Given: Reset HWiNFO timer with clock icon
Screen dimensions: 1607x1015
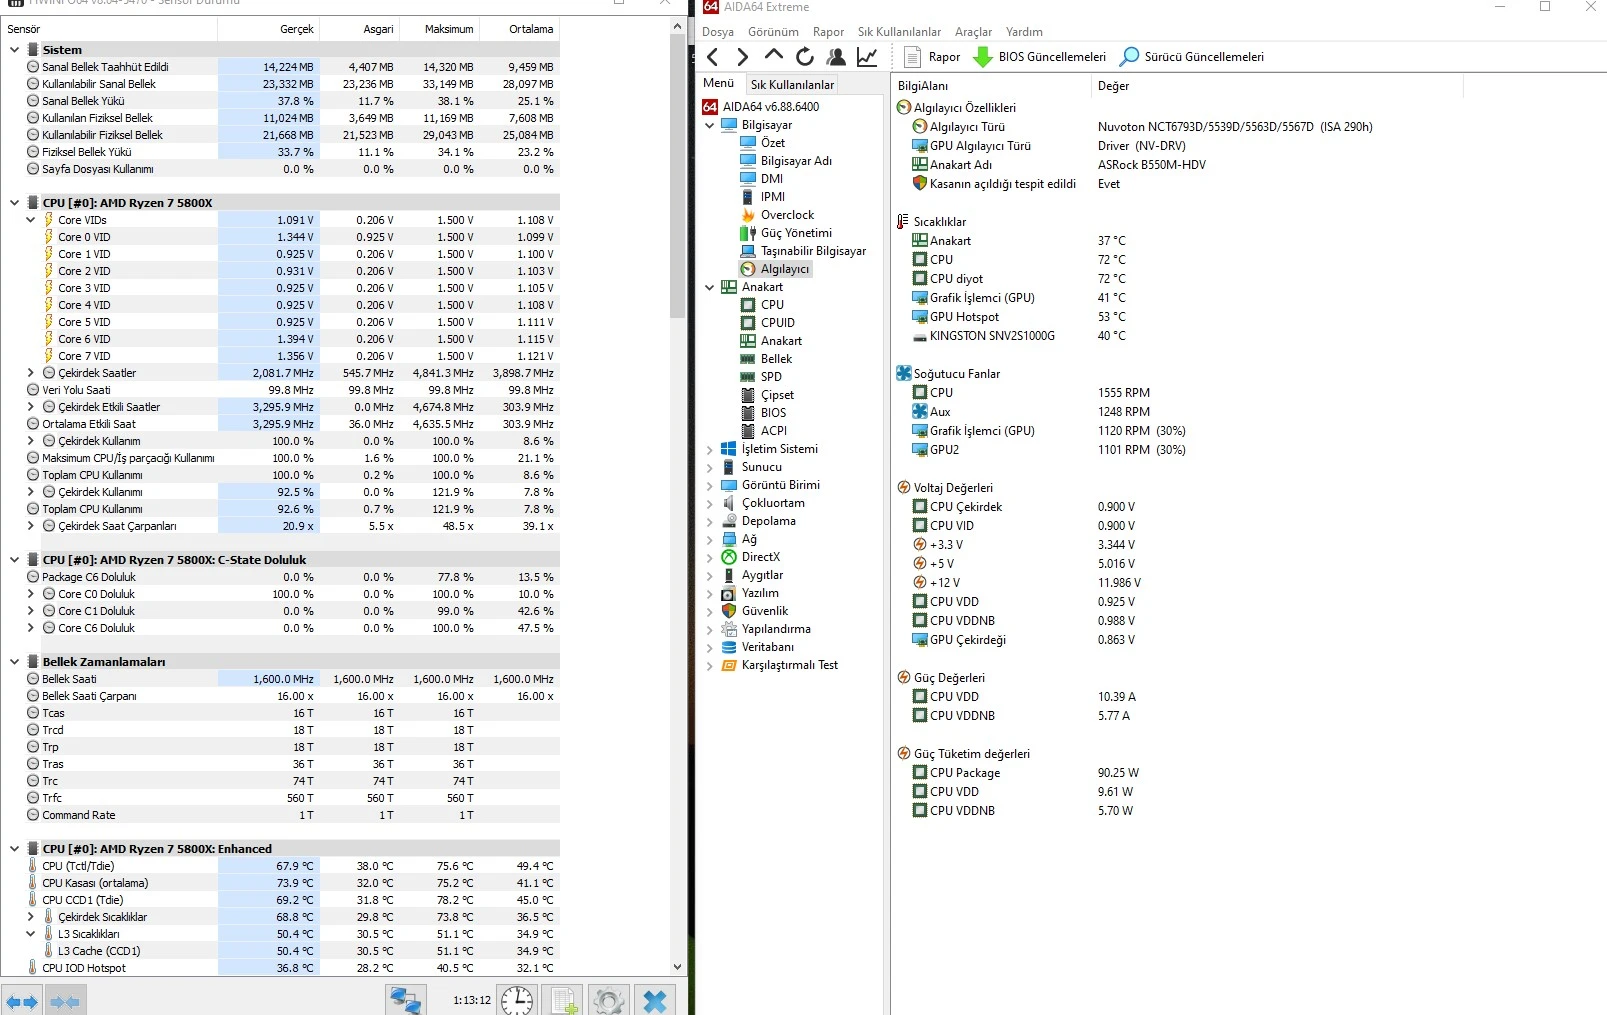Looking at the screenshot, I should pyautogui.click(x=517, y=1000).
